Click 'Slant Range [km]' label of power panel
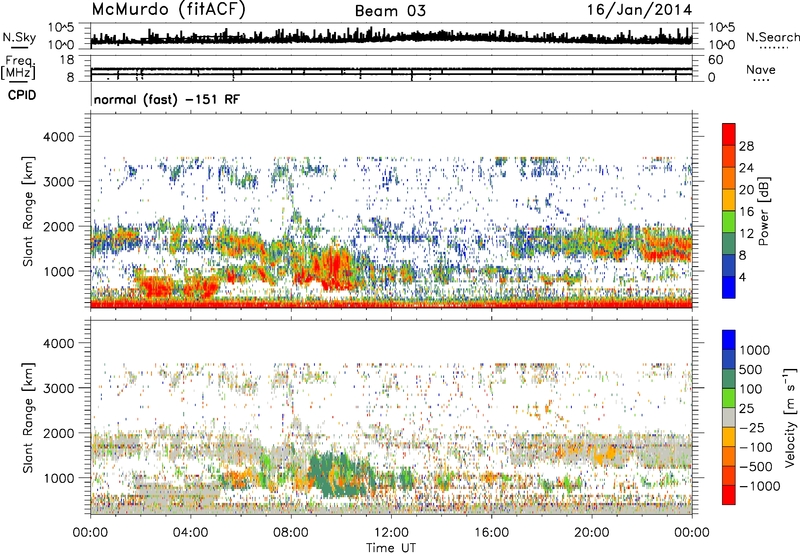800x554 pixels. point(28,211)
